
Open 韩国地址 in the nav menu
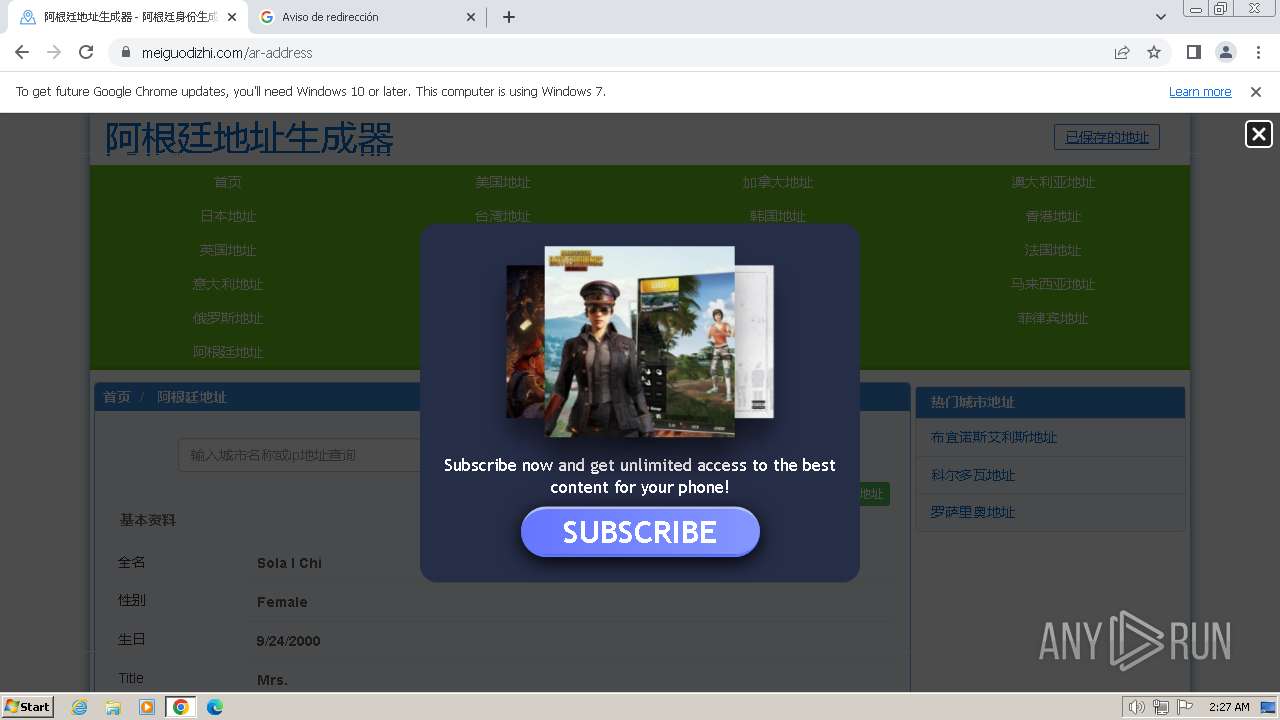[778, 216]
